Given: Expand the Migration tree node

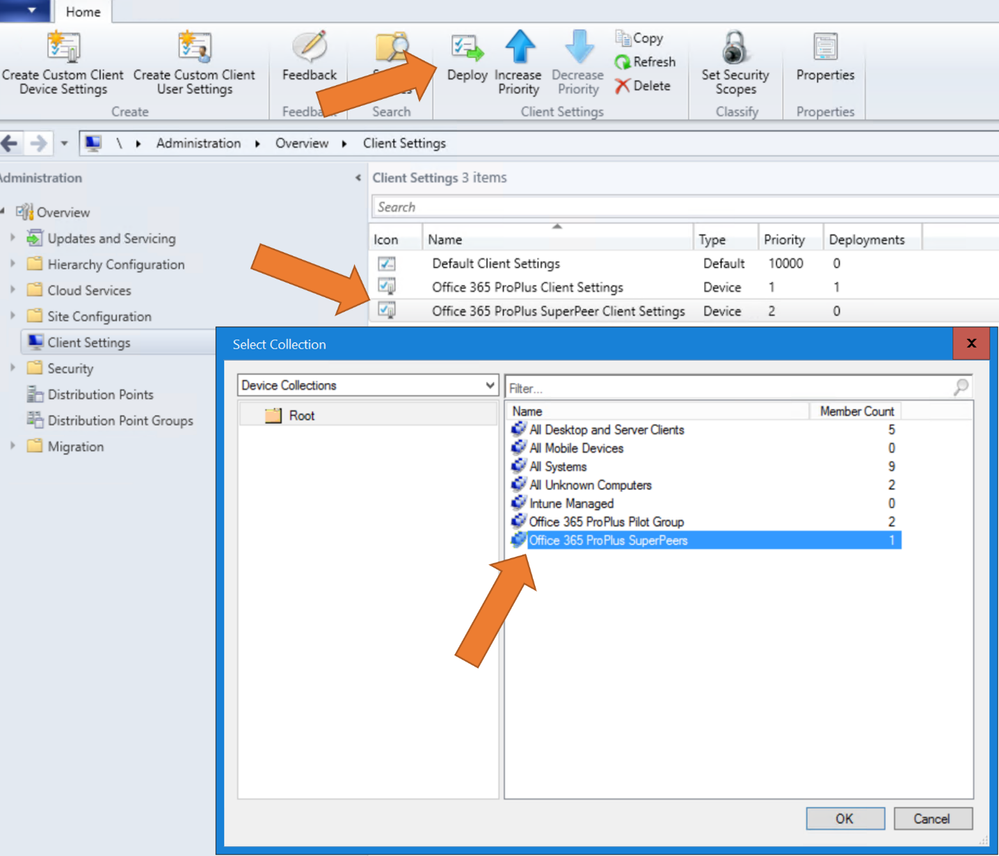Looking at the screenshot, I should [12, 446].
